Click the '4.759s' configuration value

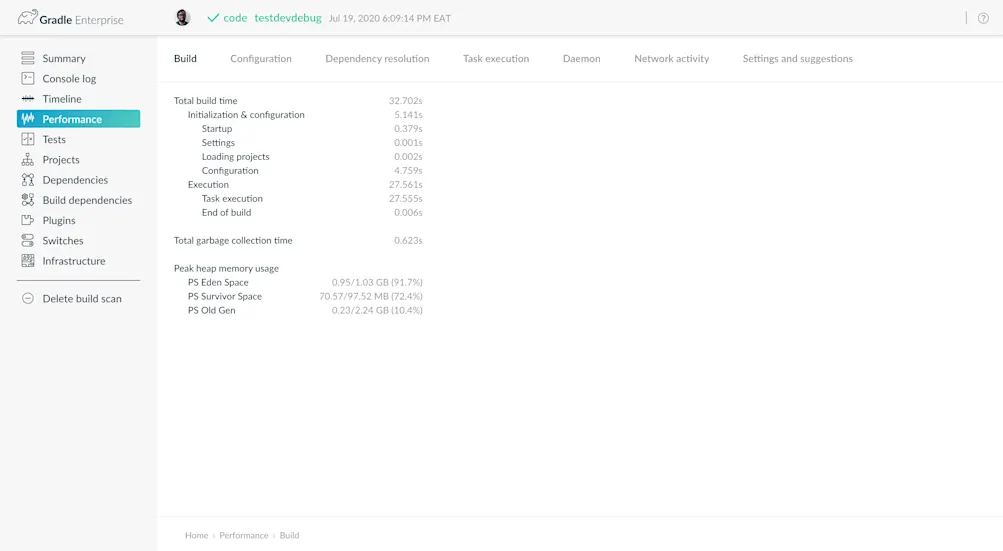(408, 171)
